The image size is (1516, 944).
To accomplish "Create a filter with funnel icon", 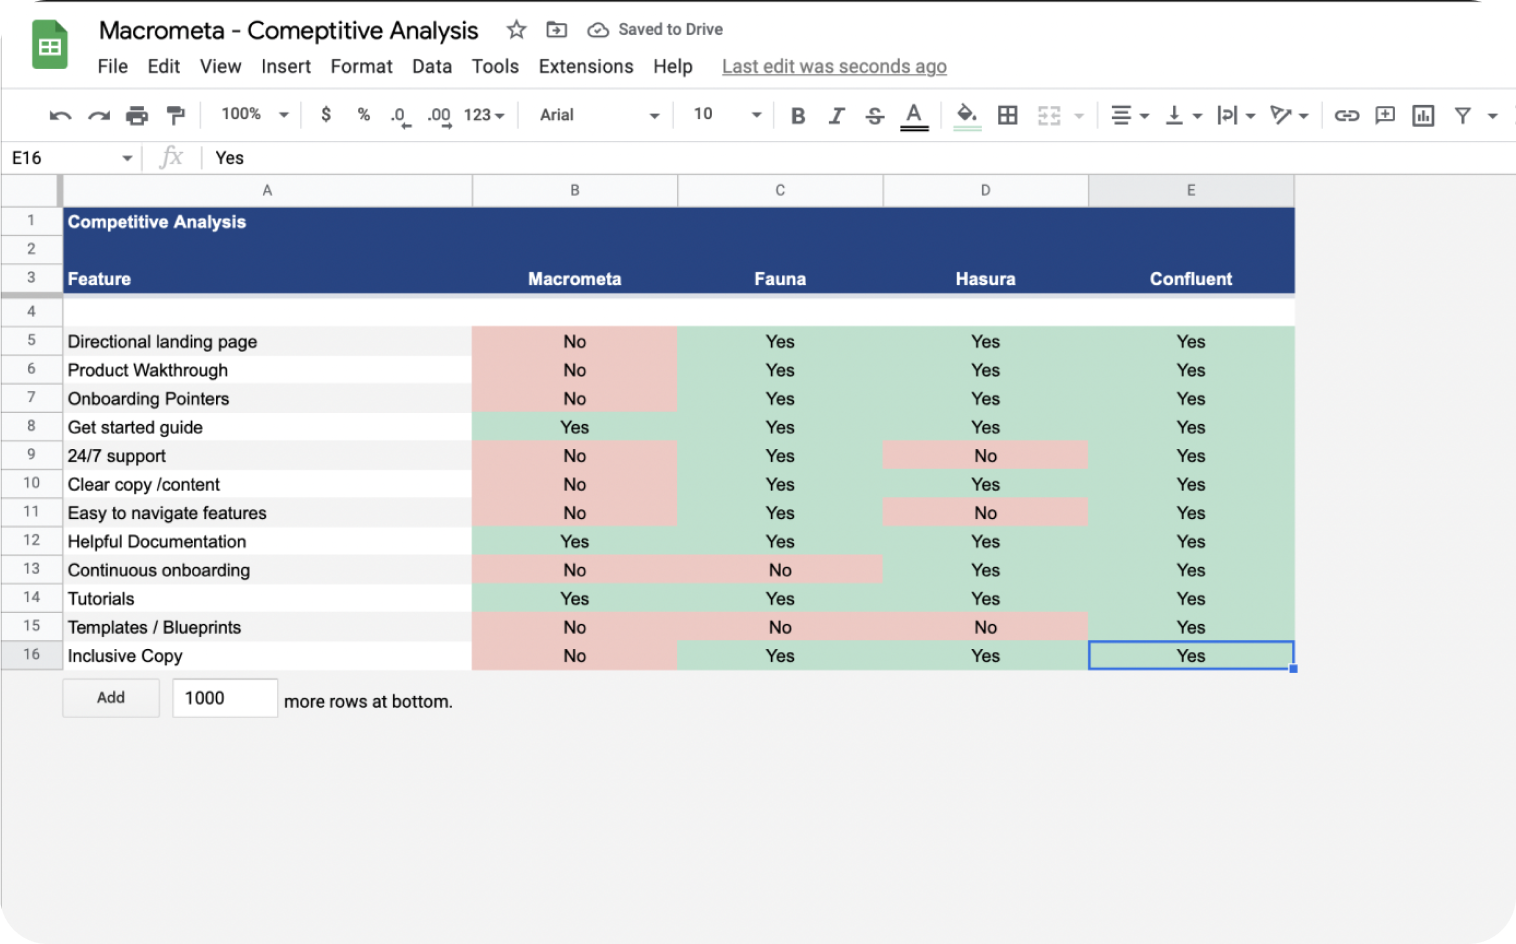I will (x=1462, y=116).
